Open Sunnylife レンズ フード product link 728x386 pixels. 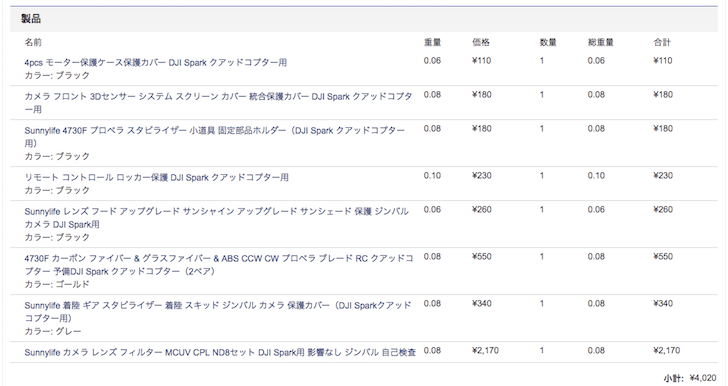coord(216,218)
